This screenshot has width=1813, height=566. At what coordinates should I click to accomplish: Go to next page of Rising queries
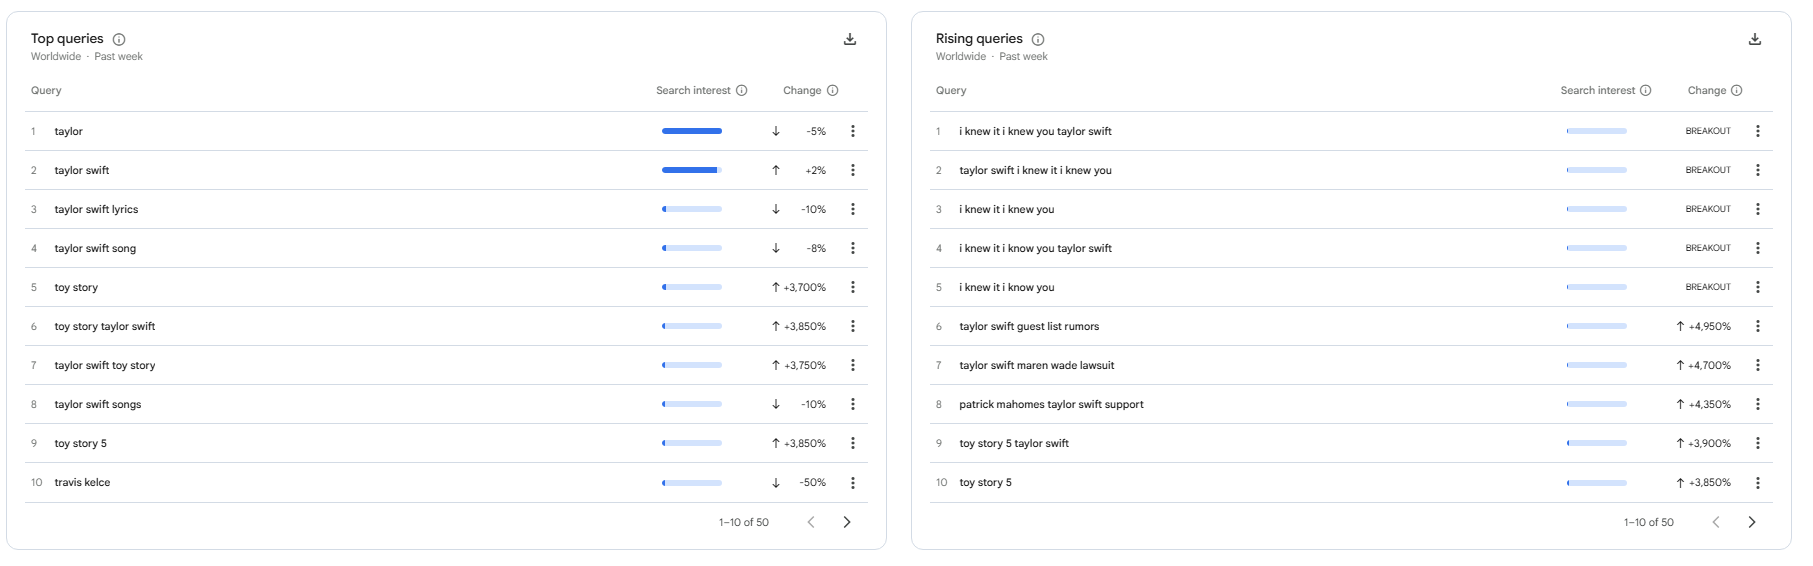click(1752, 522)
